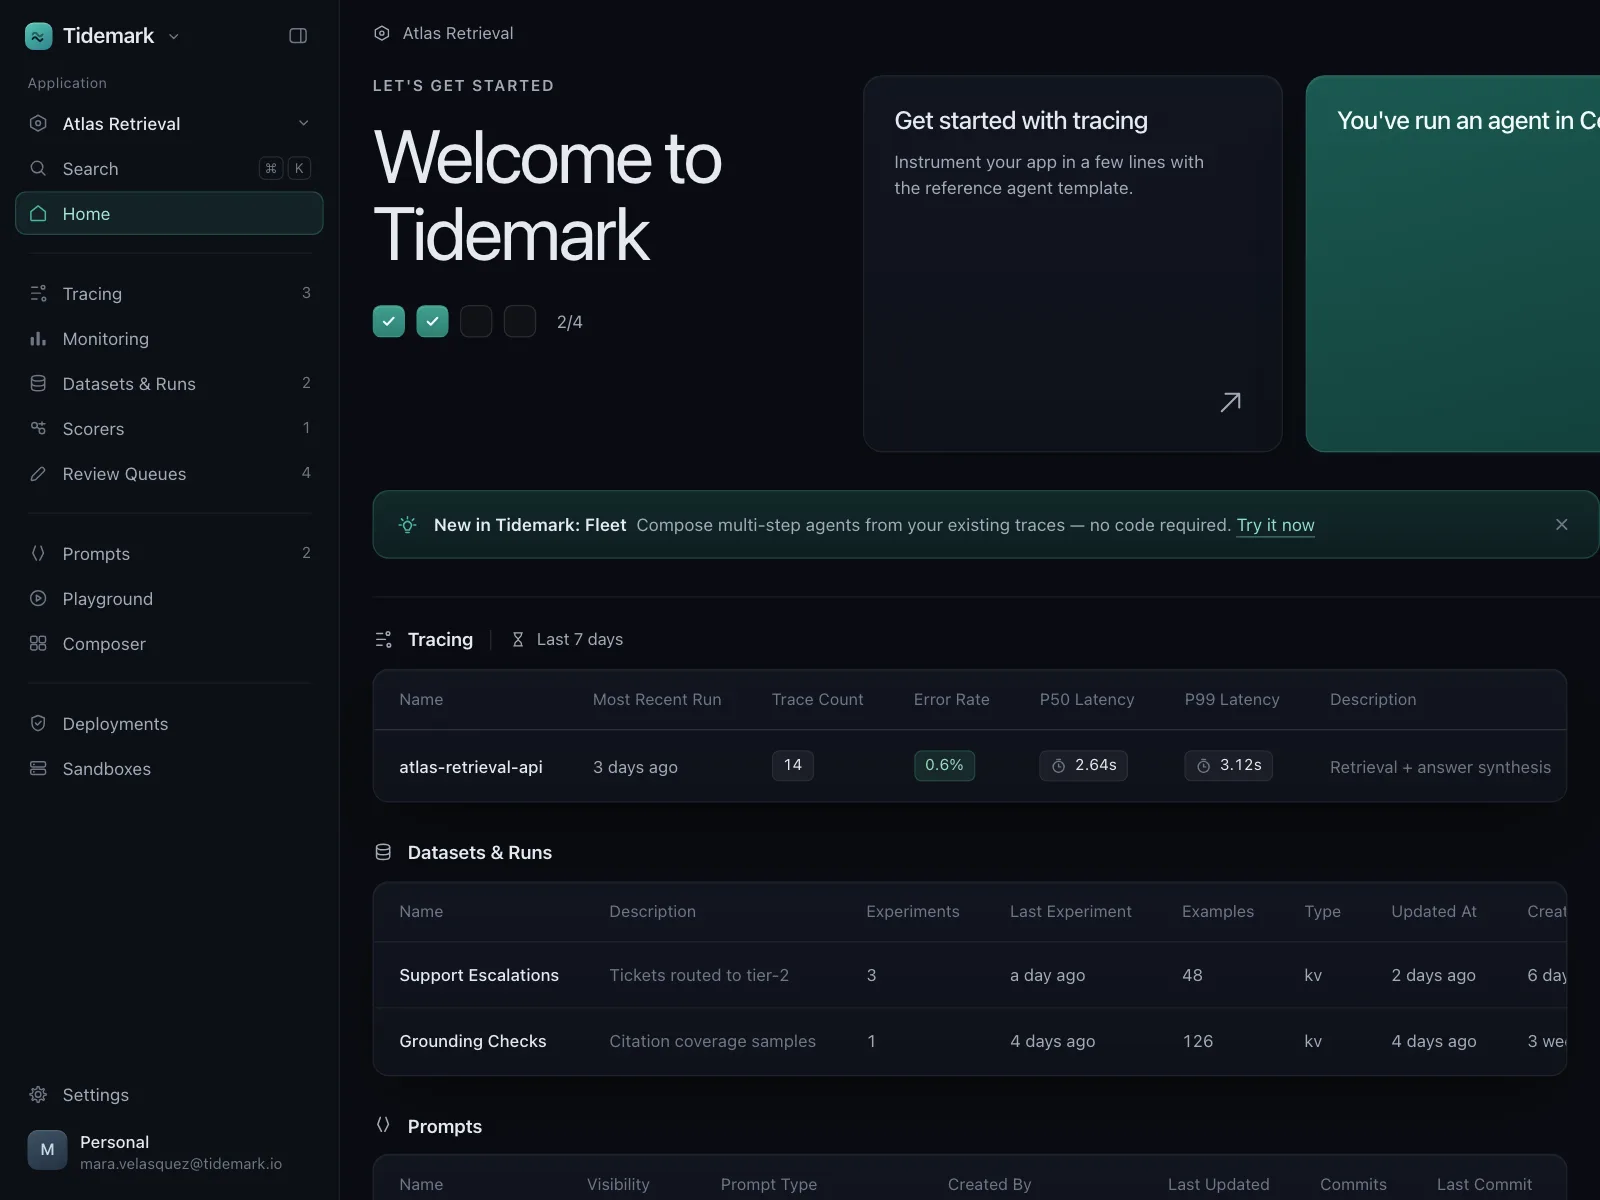Viewport: 1600px width, 1200px height.
Task: Click the search magnifier icon
Action: click(38, 168)
